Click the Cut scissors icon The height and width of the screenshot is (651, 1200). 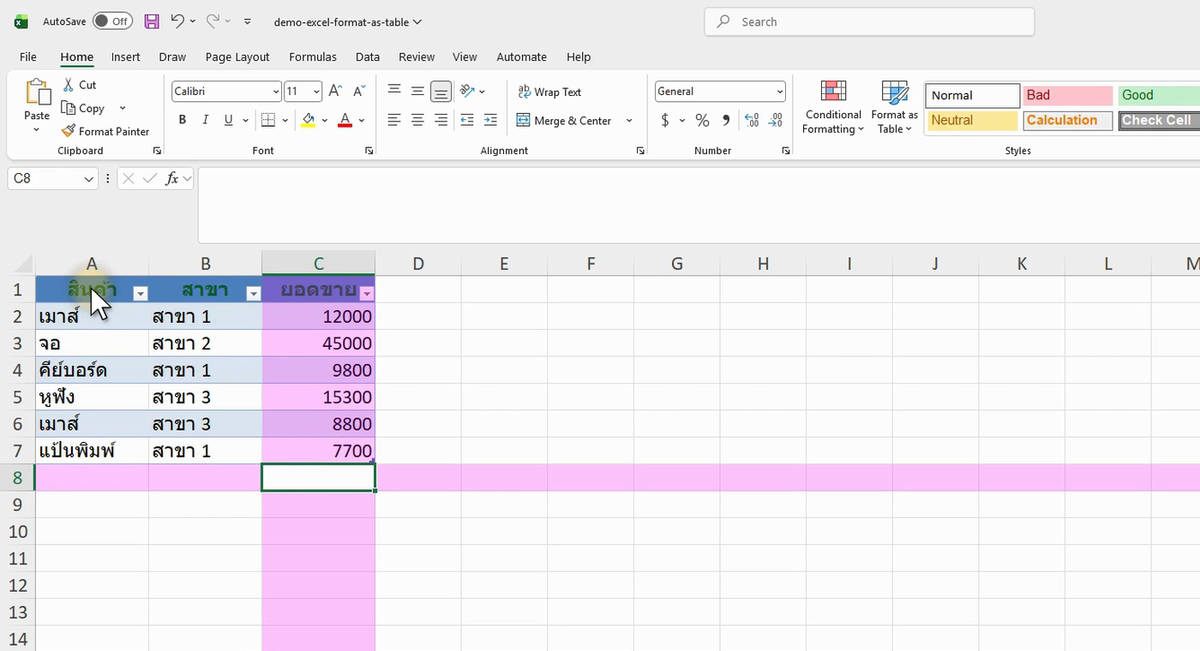(x=68, y=85)
